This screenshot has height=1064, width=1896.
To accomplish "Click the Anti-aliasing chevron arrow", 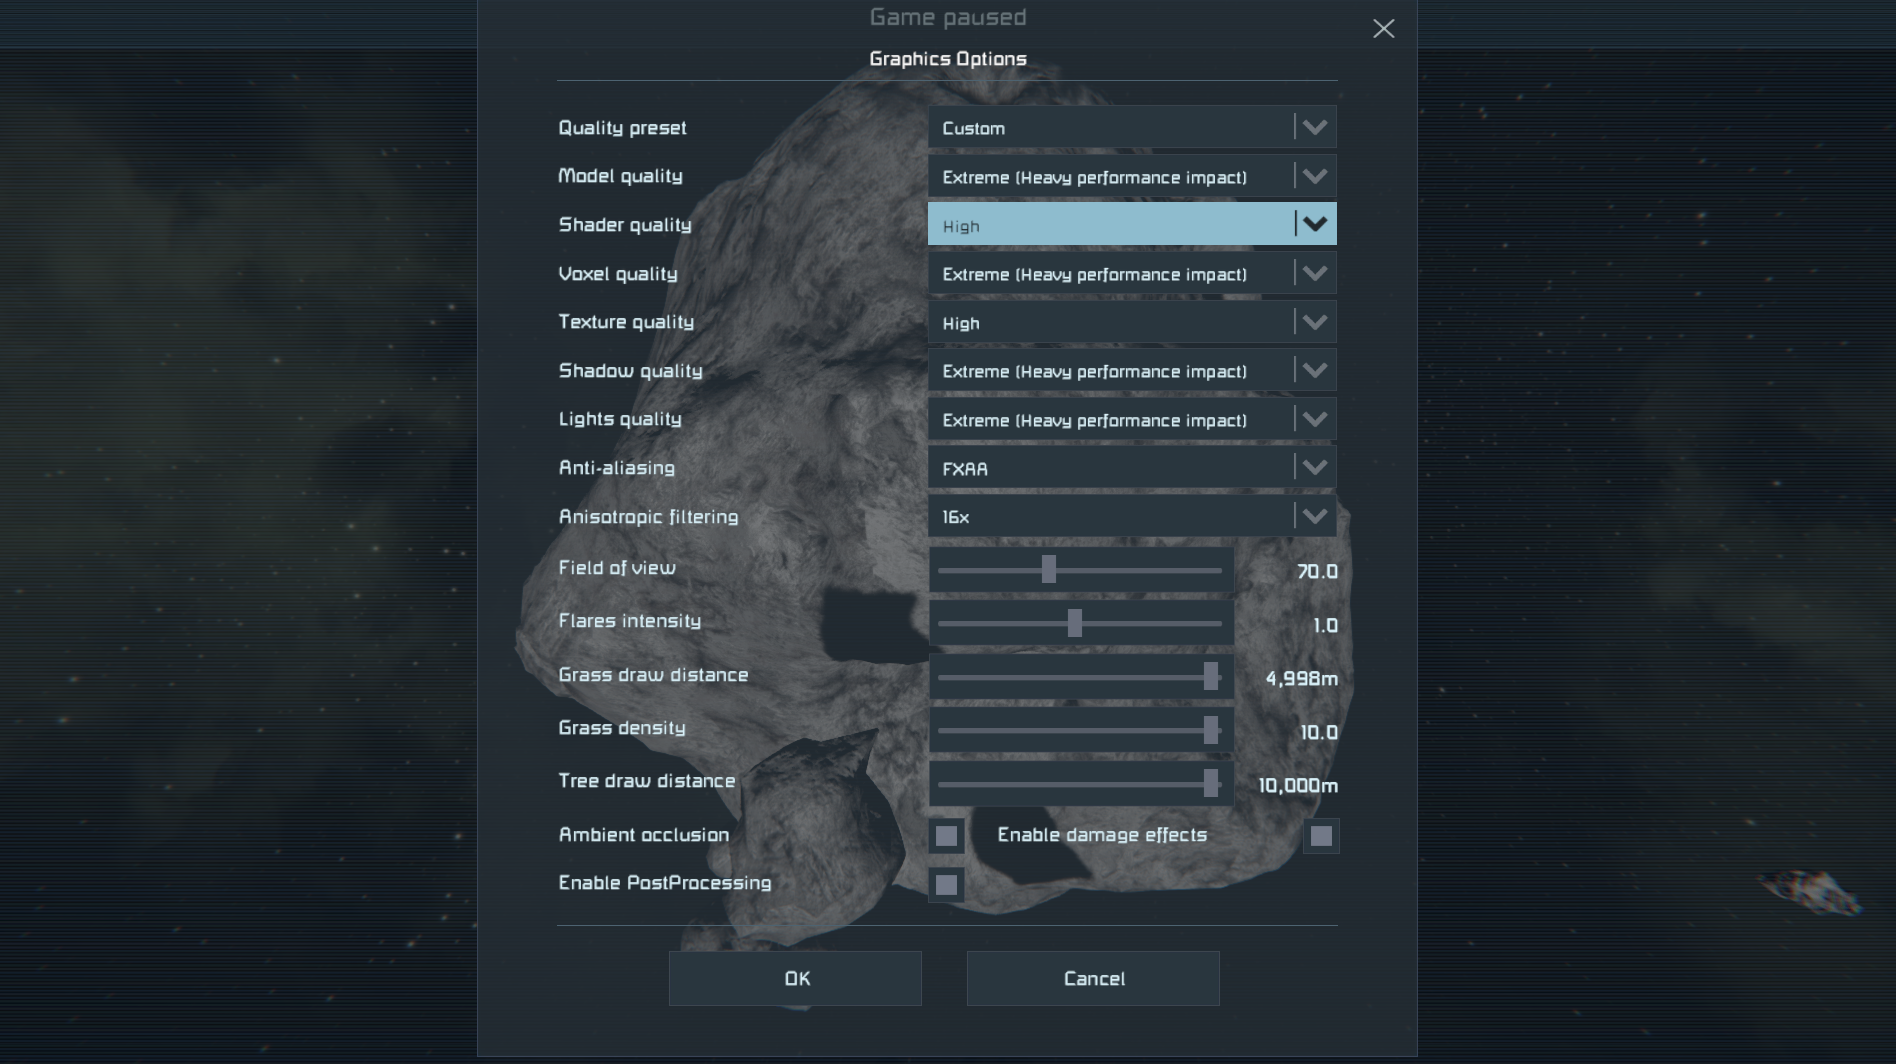I will click(x=1314, y=468).
